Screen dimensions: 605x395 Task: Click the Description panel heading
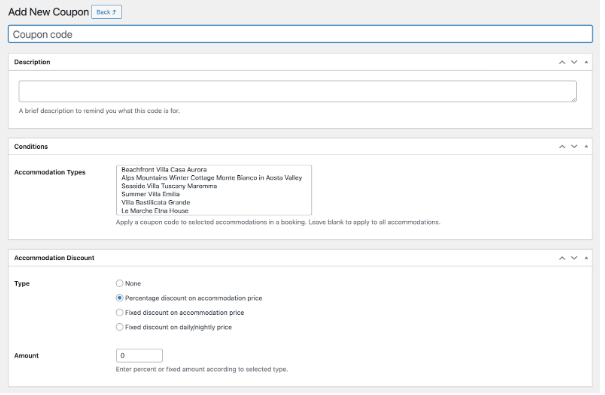click(x=32, y=62)
